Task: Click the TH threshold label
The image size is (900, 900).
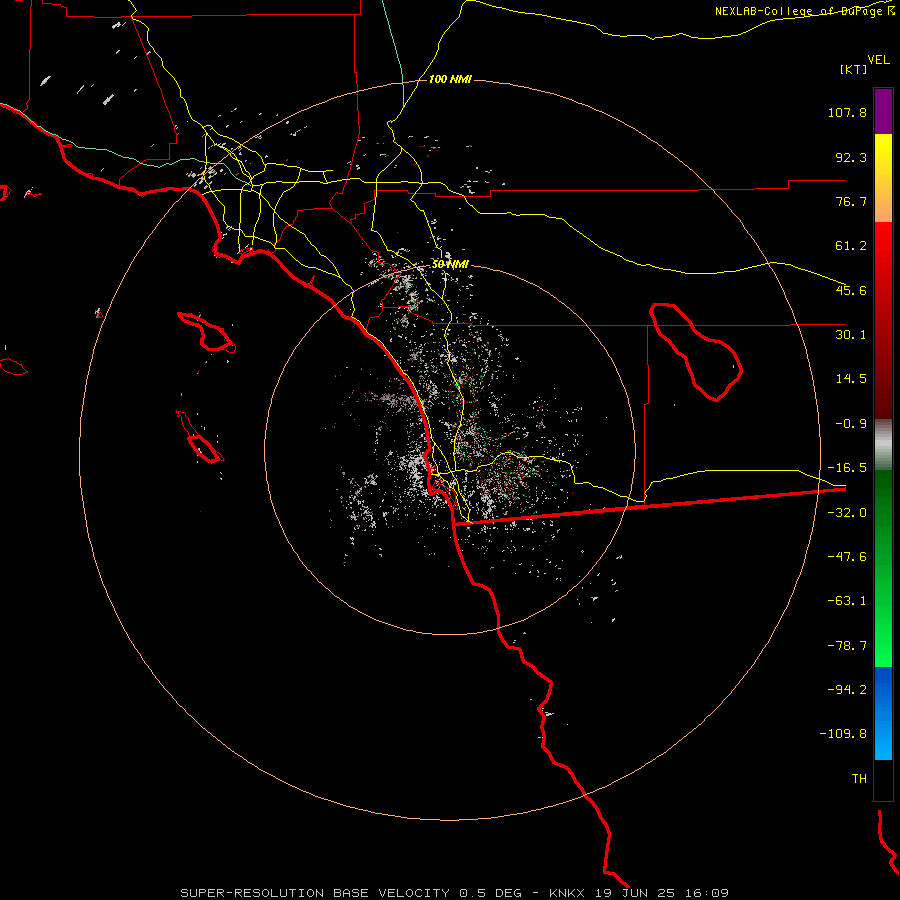Action: tap(859, 779)
